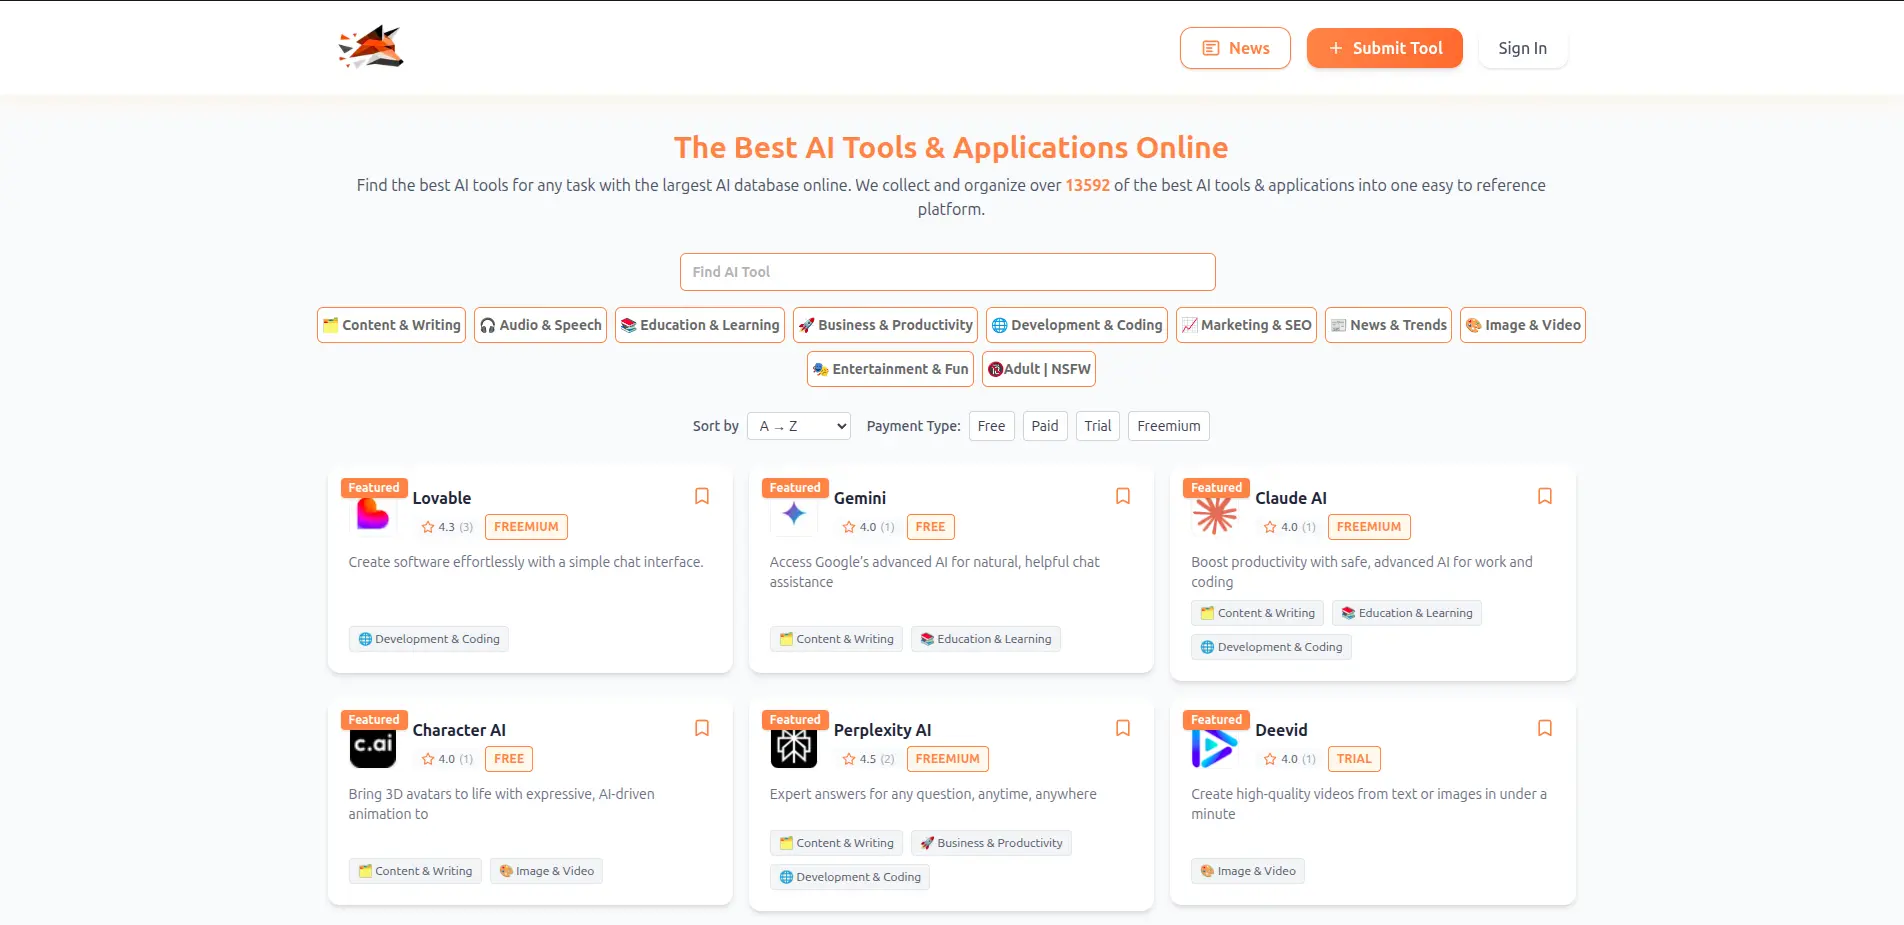The width and height of the screenshot is (1904, 925).
Task: Bookmark the Lovable tool
Action: tap(702, 496)
